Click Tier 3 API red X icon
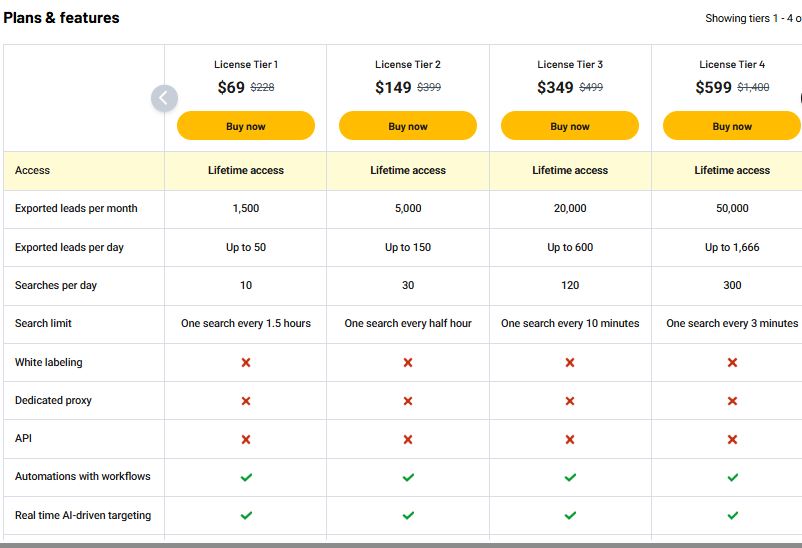The image size is (802, 548). point(570,439)
